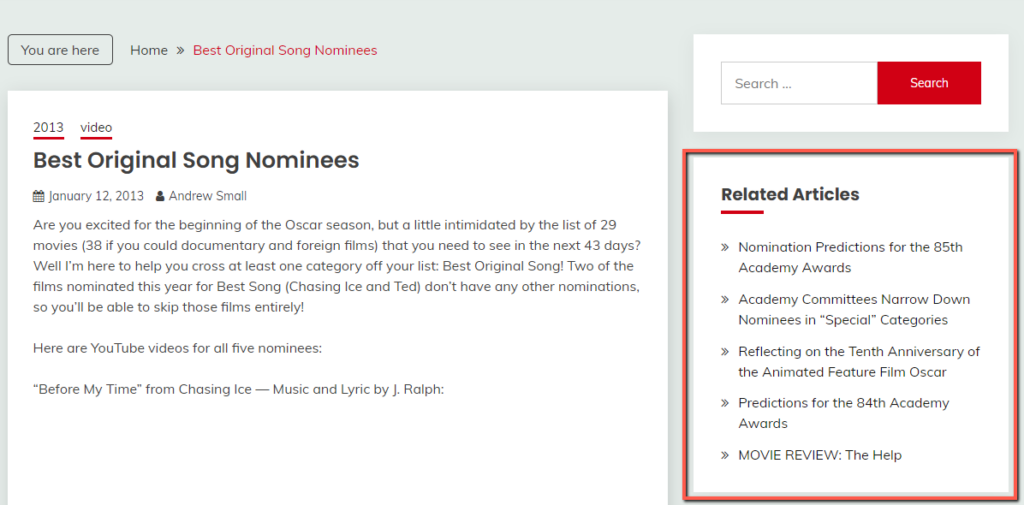
Task: Focus the Search text field
Action: [799, 83]
